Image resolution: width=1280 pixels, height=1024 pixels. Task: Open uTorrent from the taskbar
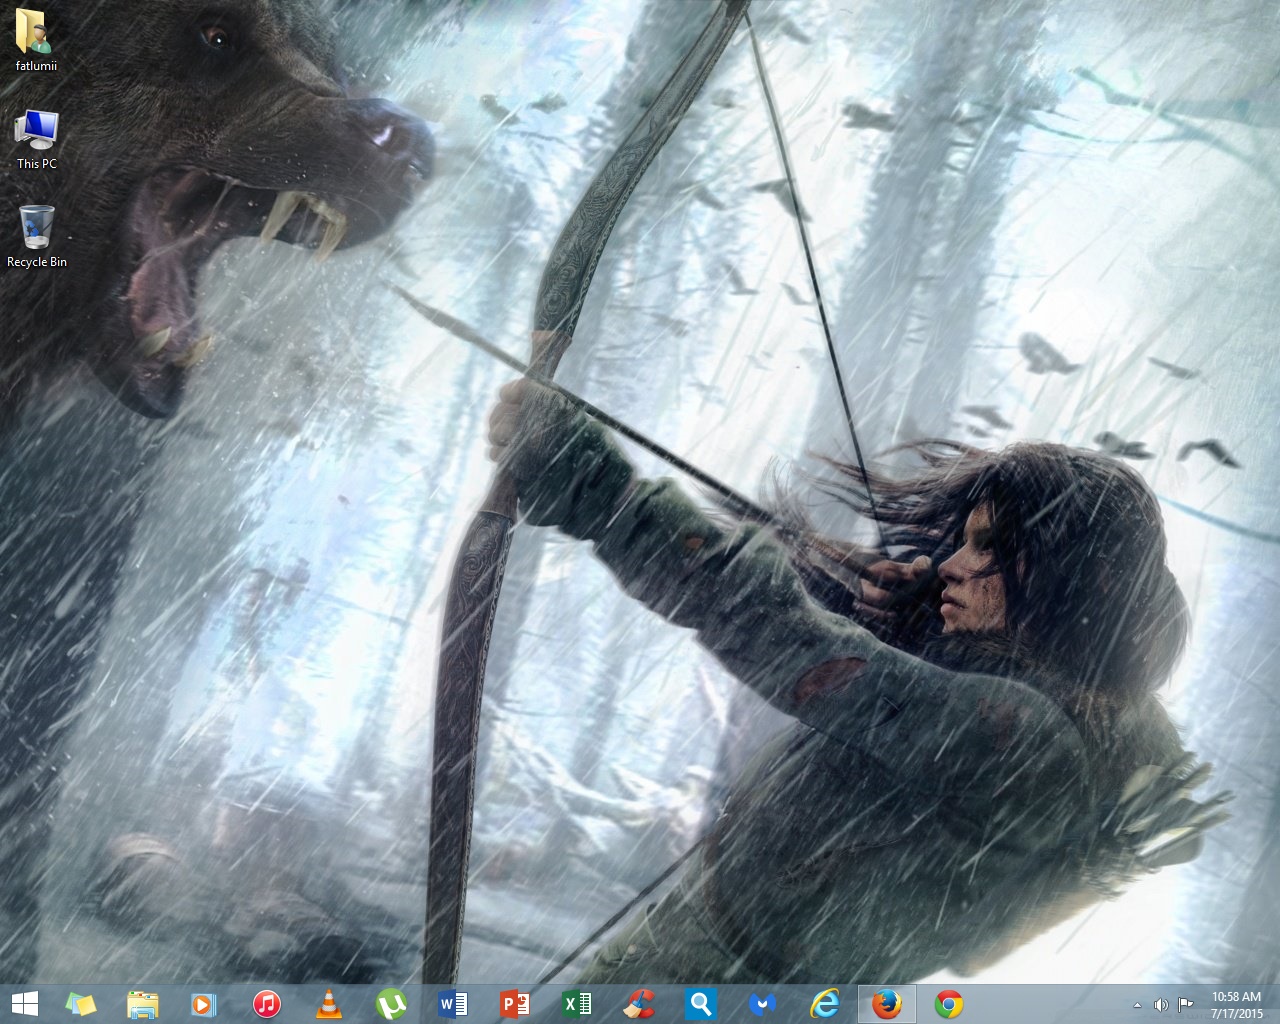pos(390,1004)
